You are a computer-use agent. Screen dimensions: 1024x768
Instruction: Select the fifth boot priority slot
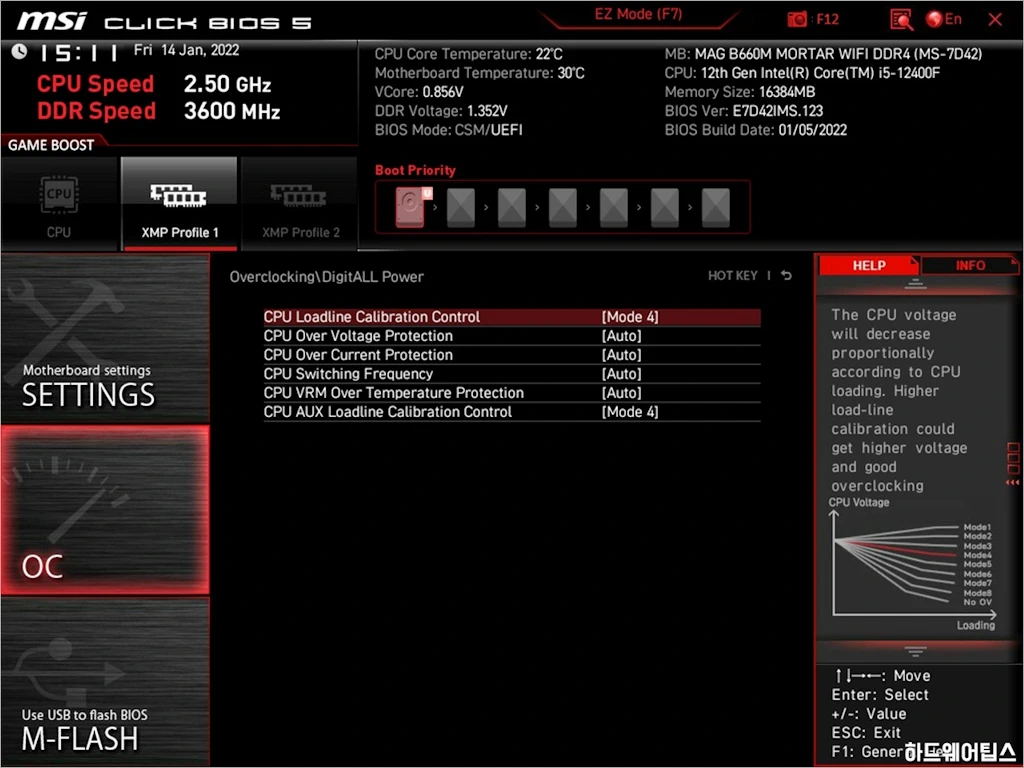click(613, 207)
